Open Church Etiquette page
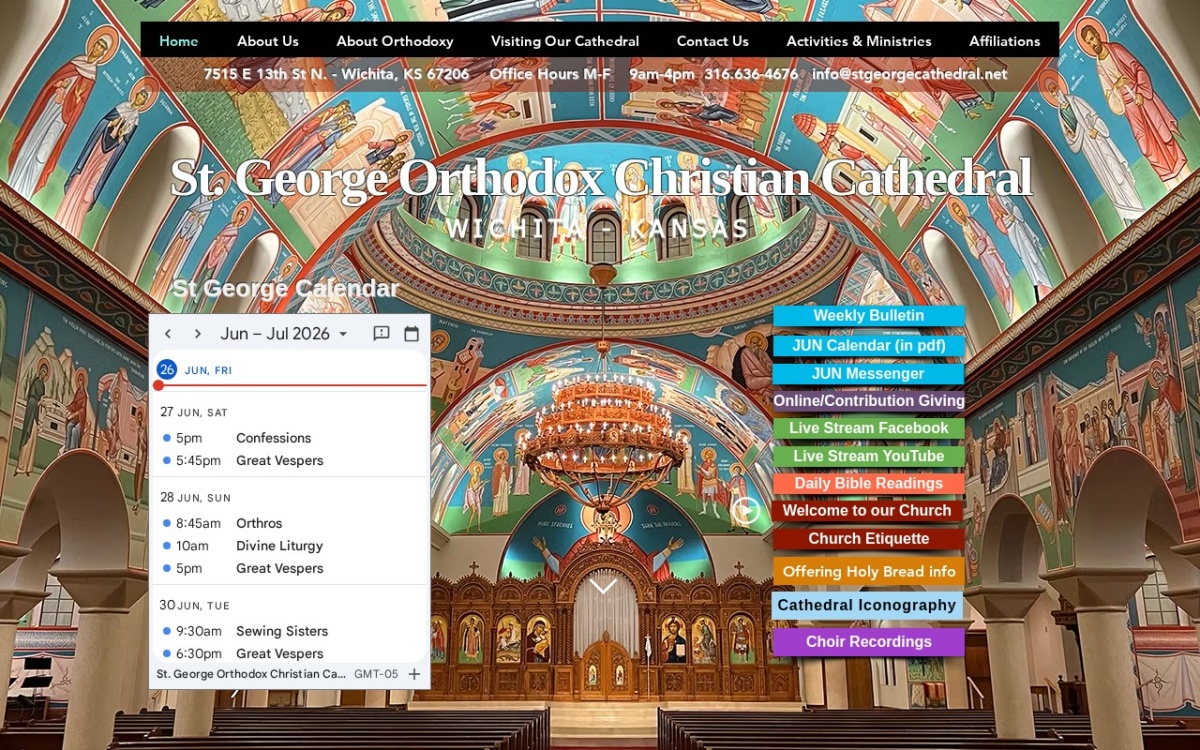The width and height of the screenshot is (1200, 750). point(868,539)
